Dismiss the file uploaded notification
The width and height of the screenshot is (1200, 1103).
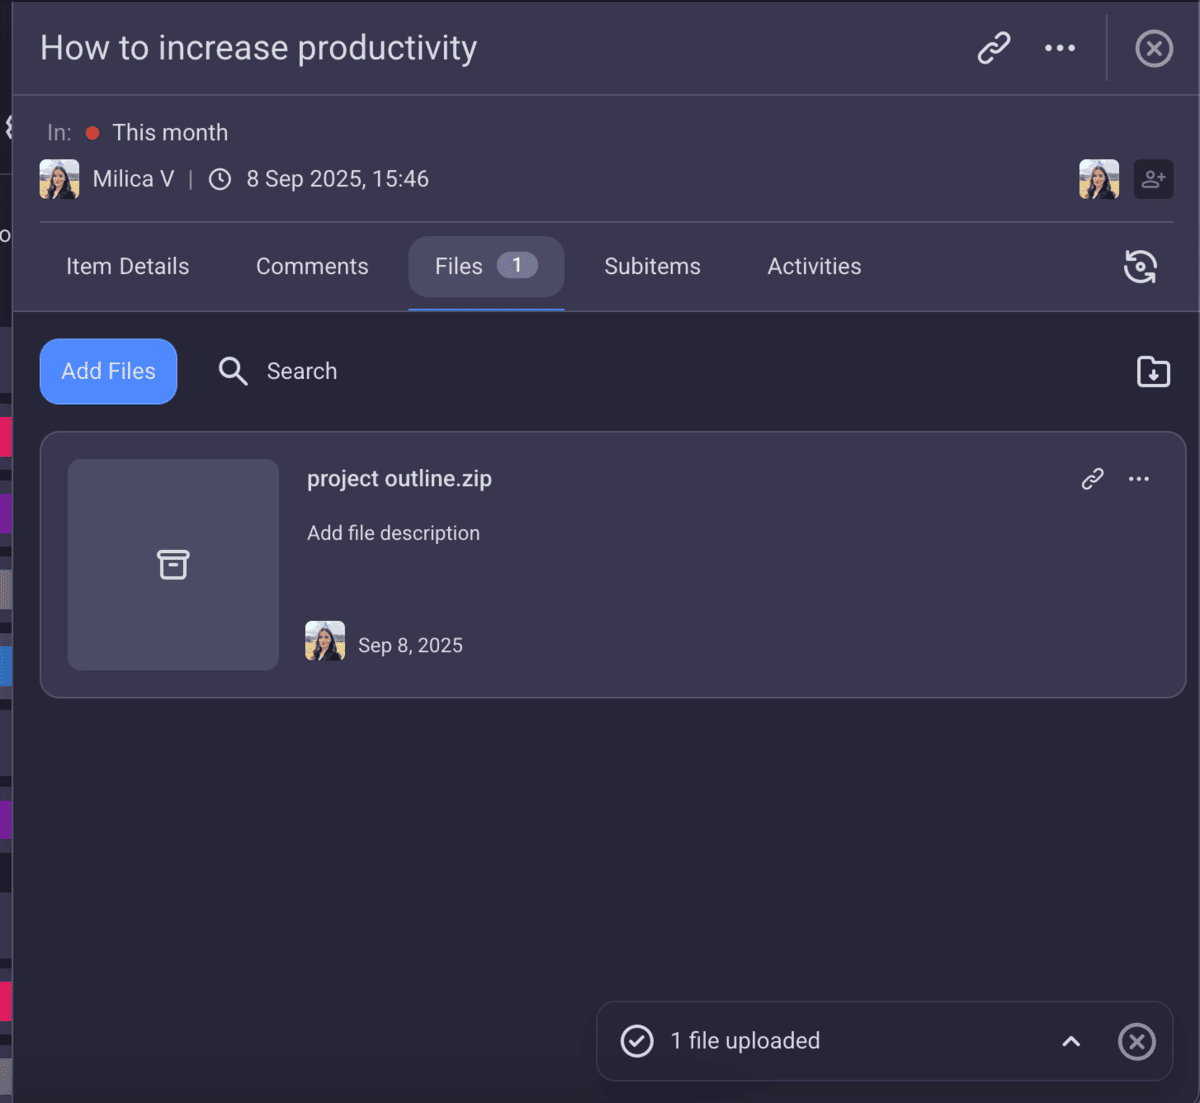(1136, 1041)
